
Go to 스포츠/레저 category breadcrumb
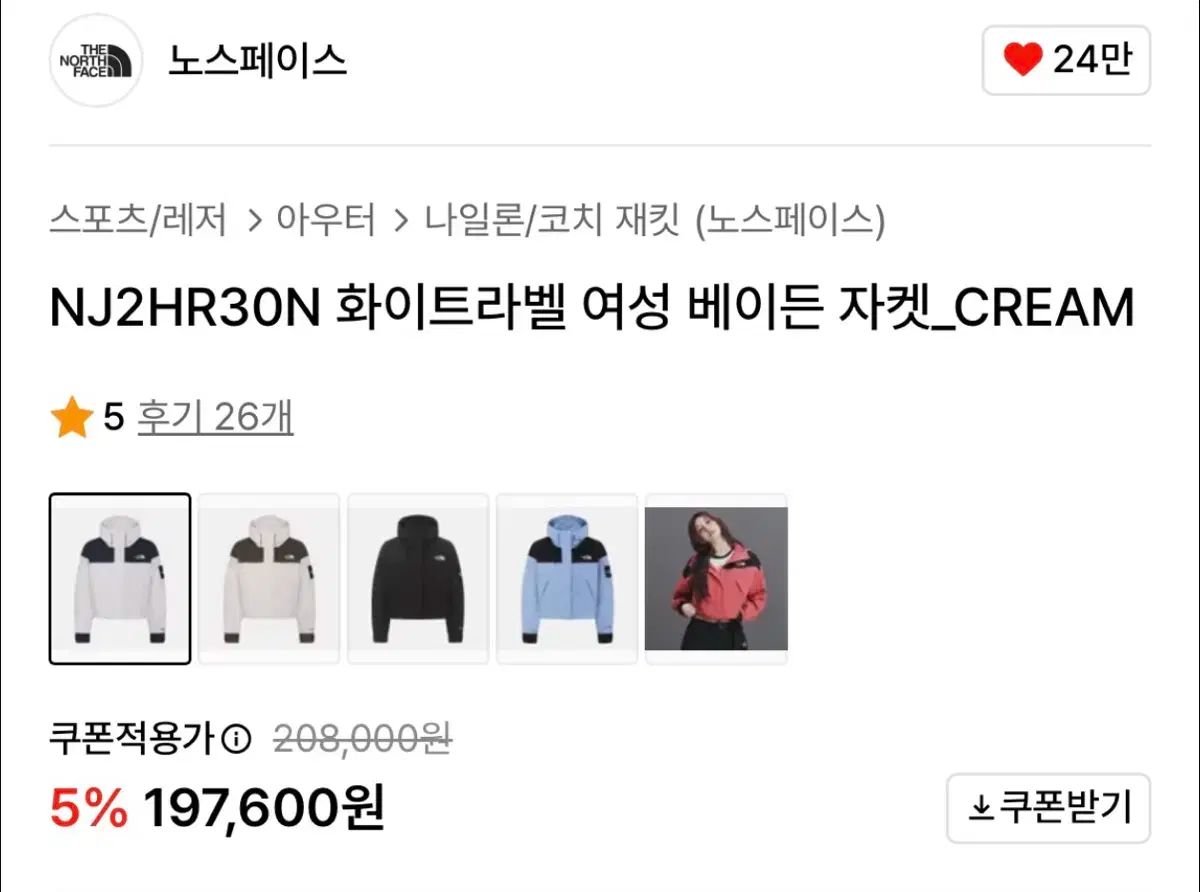point(139,220)
